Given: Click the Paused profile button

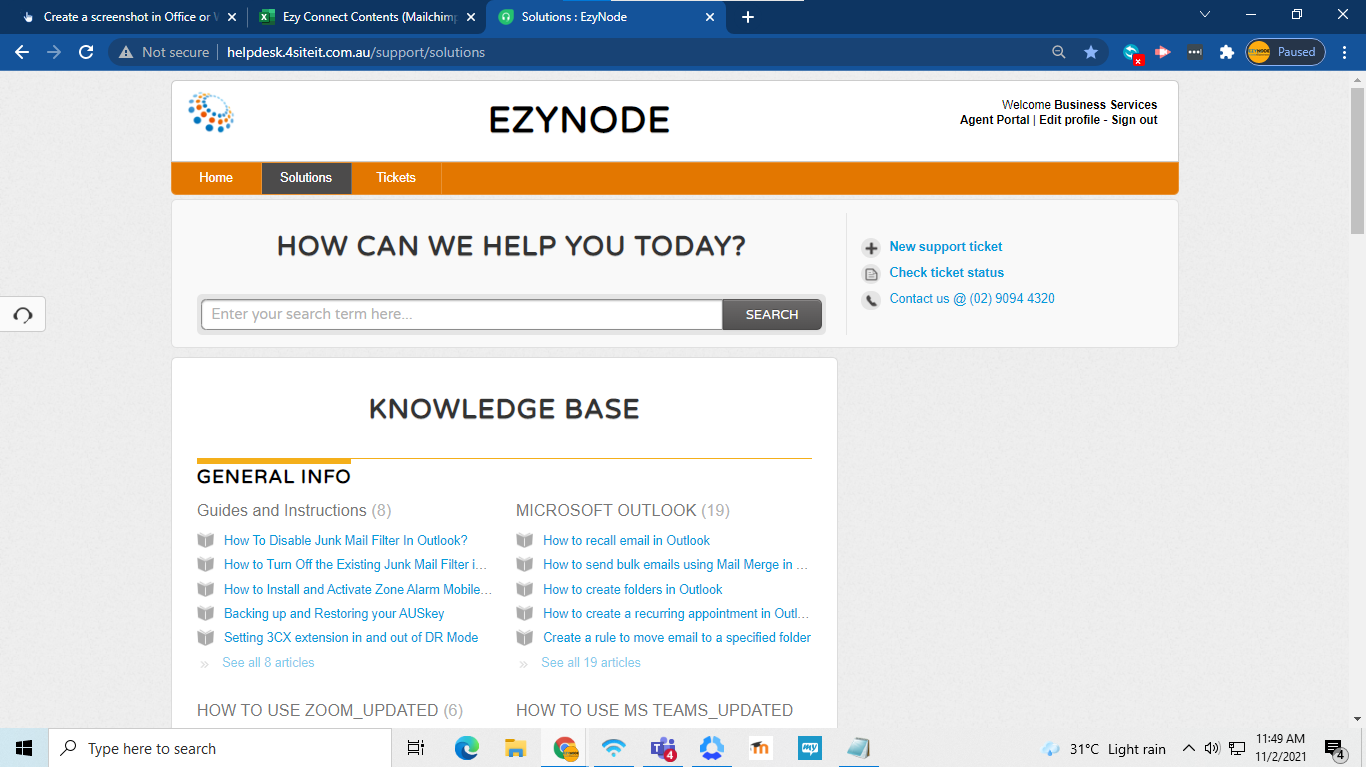Looking at the screenshot, I should [1285, 52].
